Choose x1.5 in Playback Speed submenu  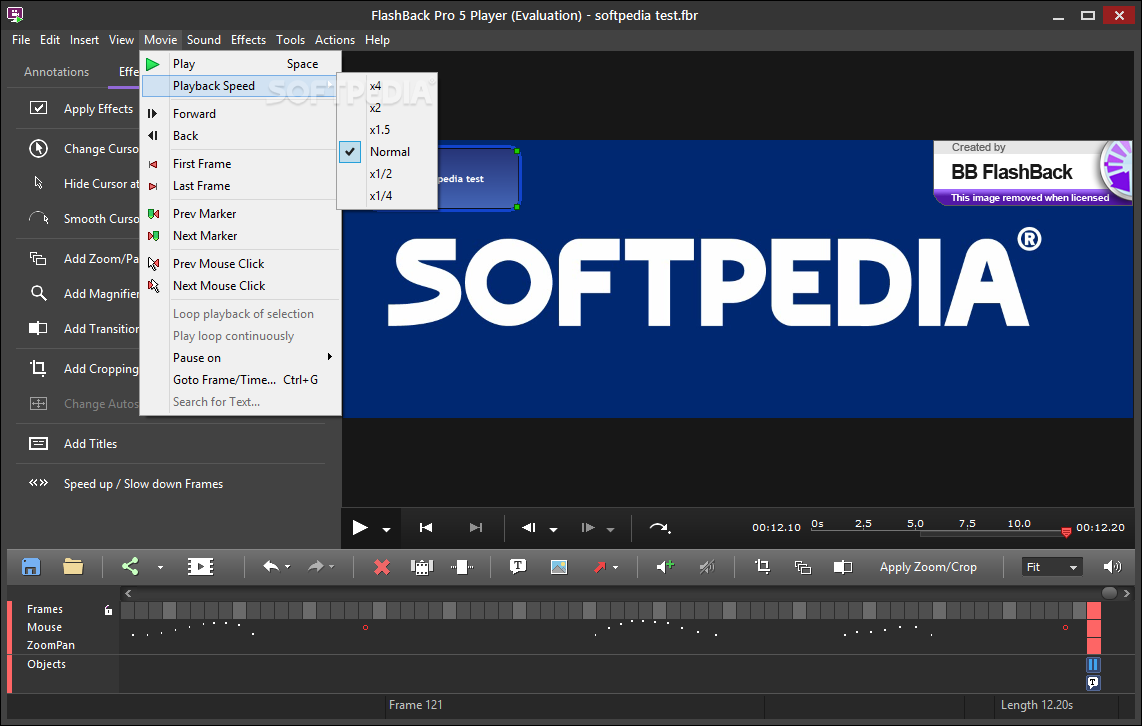click(x=380, y=130)
